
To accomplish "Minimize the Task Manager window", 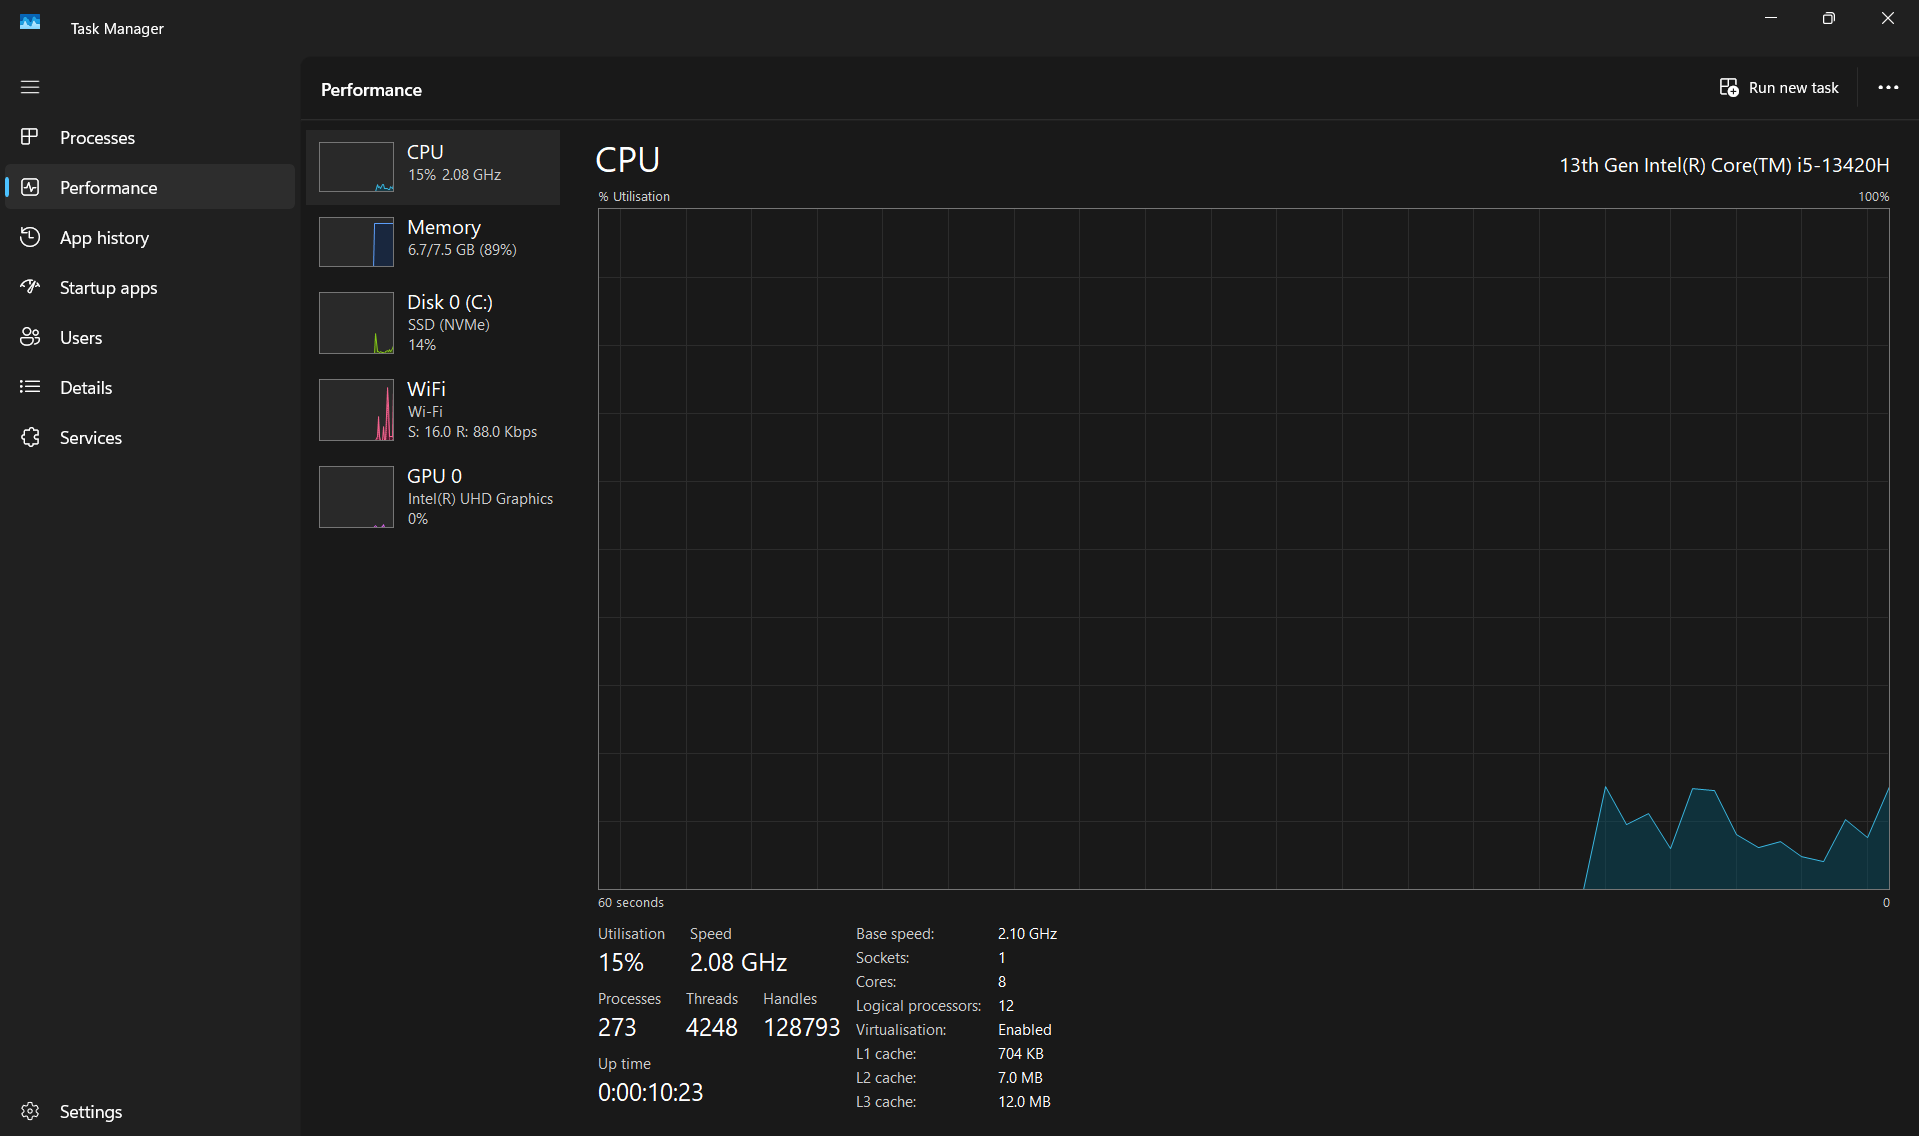I will 1771,18.
